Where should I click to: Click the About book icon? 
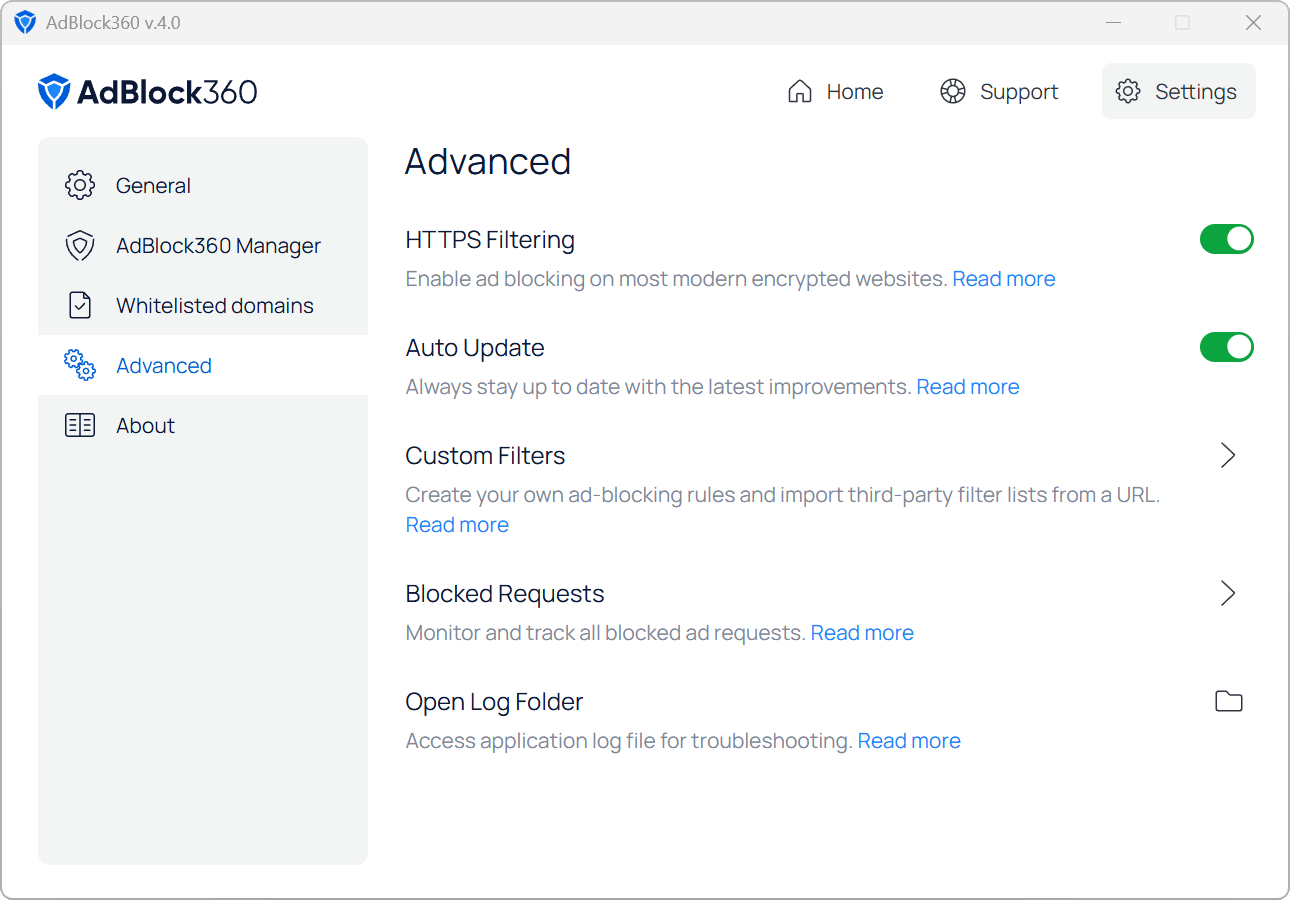coord(80,426)
